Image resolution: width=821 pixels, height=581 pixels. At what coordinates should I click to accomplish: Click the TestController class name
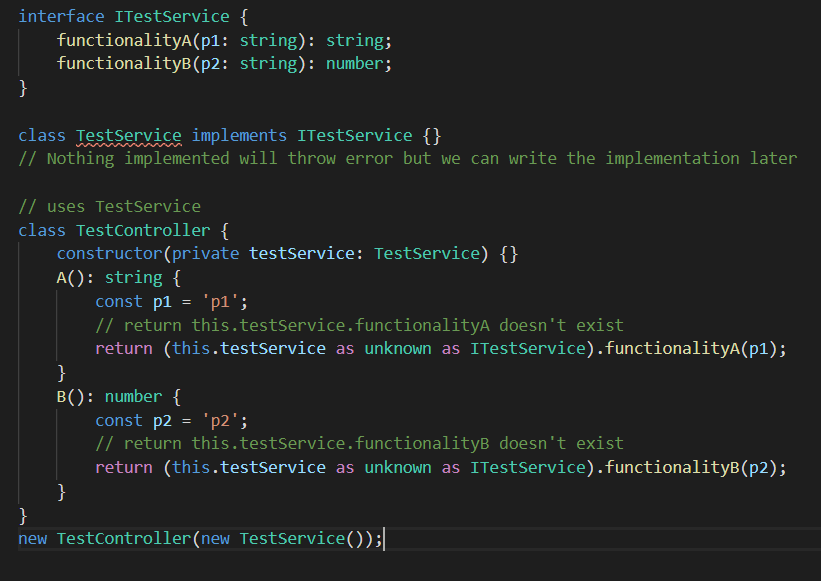pyautogui.click(x=142, y=229)
